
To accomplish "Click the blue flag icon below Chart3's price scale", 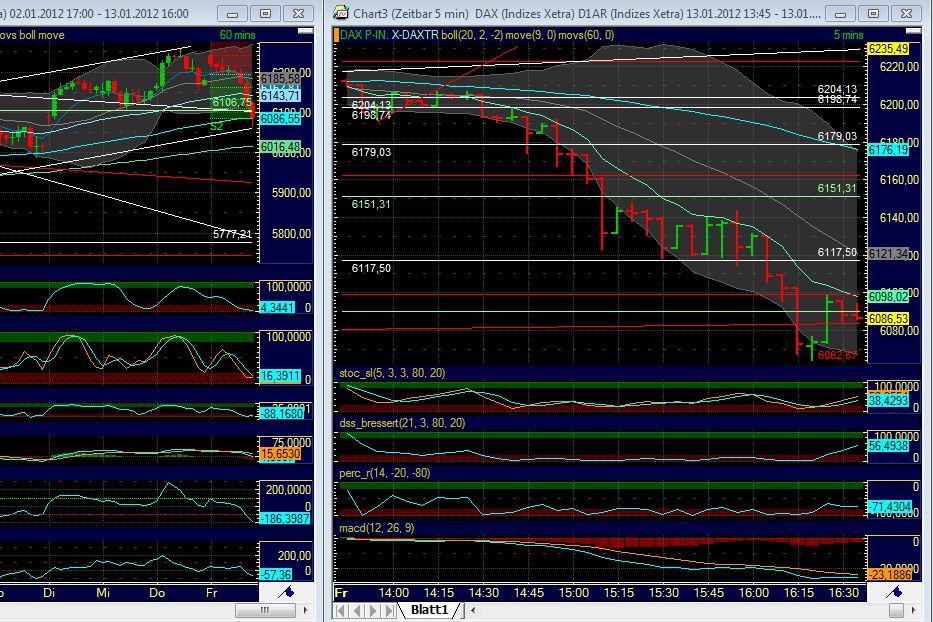I will tap(898, 591).
